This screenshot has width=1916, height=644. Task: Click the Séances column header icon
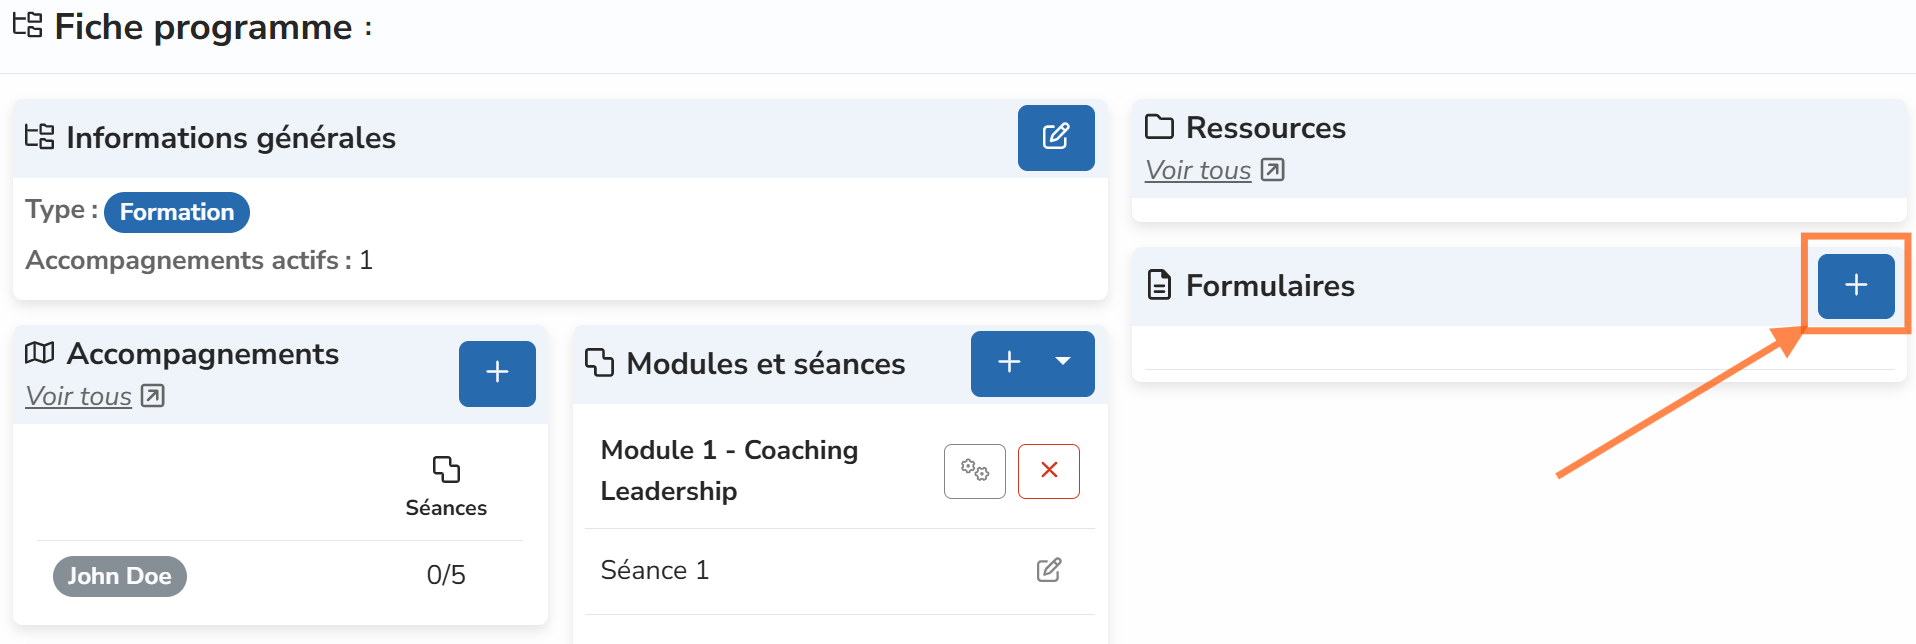(446, 469)
